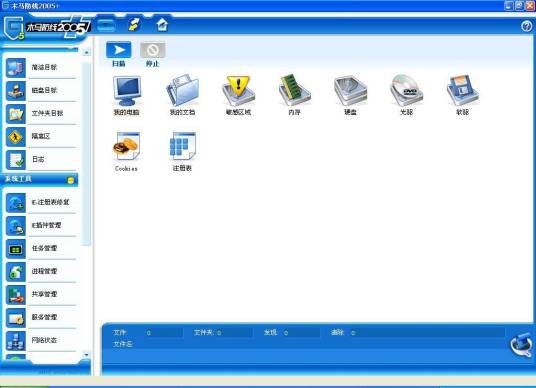Choose the 敏感区域 warning-sign target

click(238, 95)
